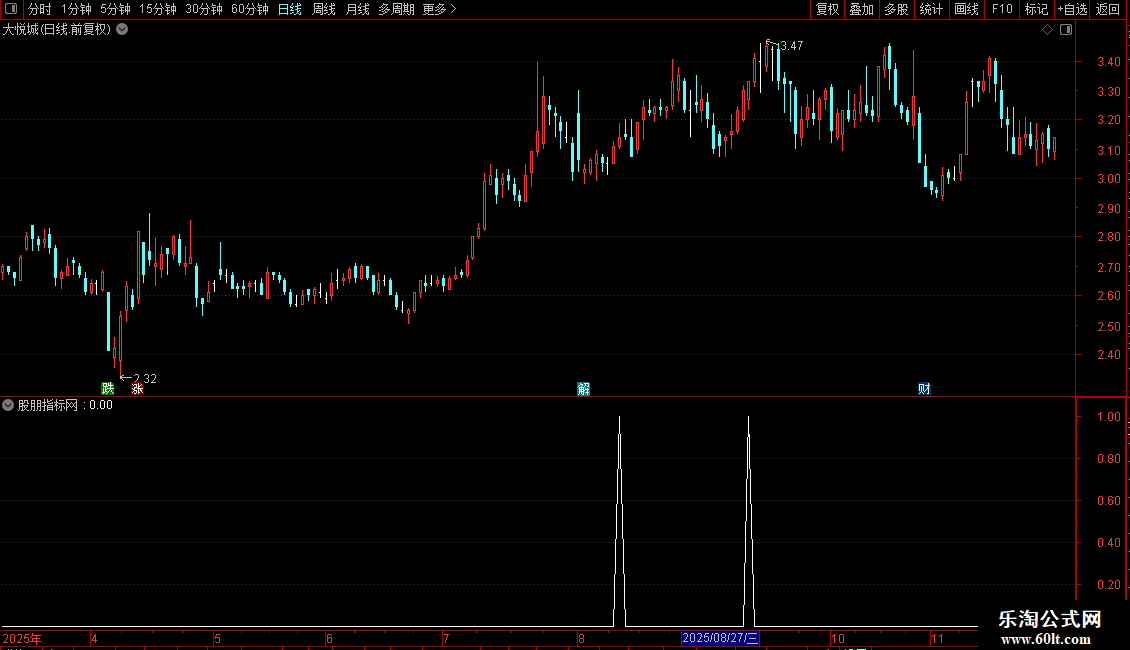Click the 3.47 high price label
The image size is (1130, 650).
coord(791,46)
